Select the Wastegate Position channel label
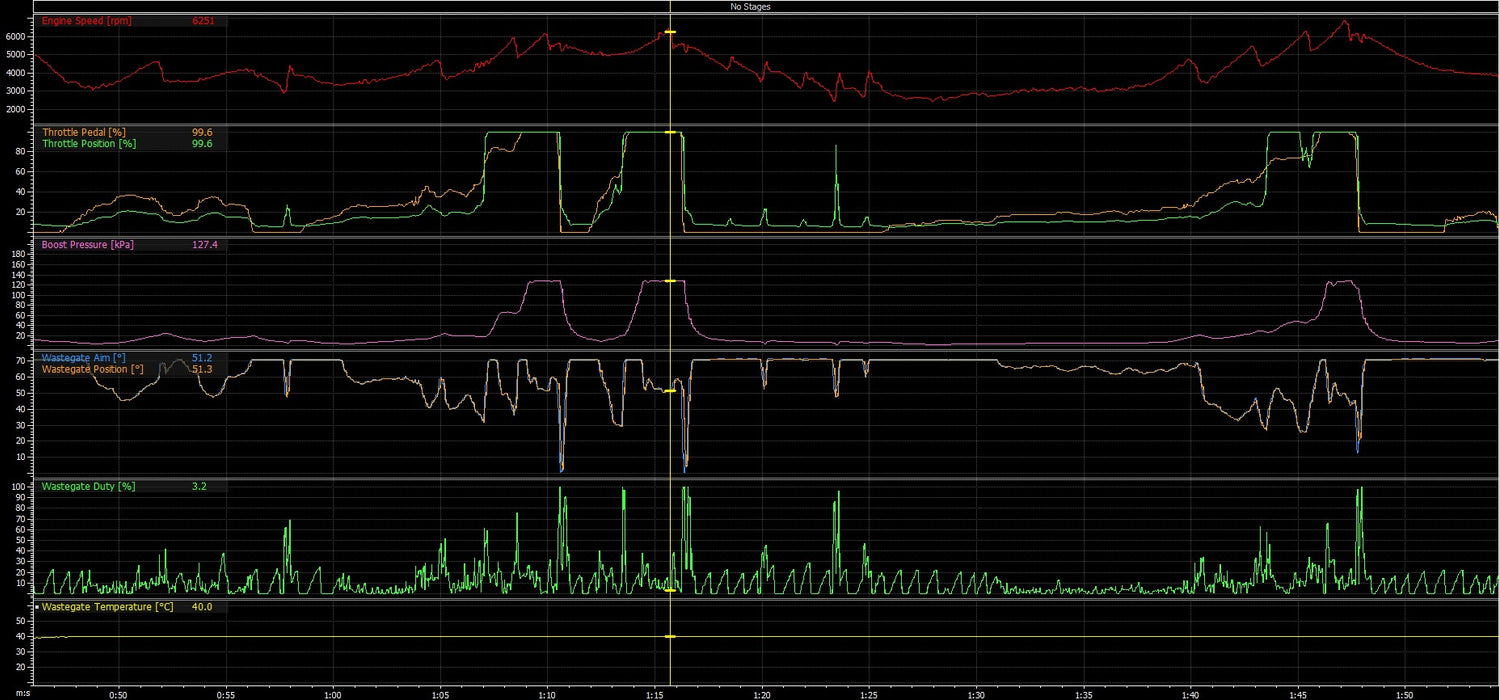 pos(91,369)
